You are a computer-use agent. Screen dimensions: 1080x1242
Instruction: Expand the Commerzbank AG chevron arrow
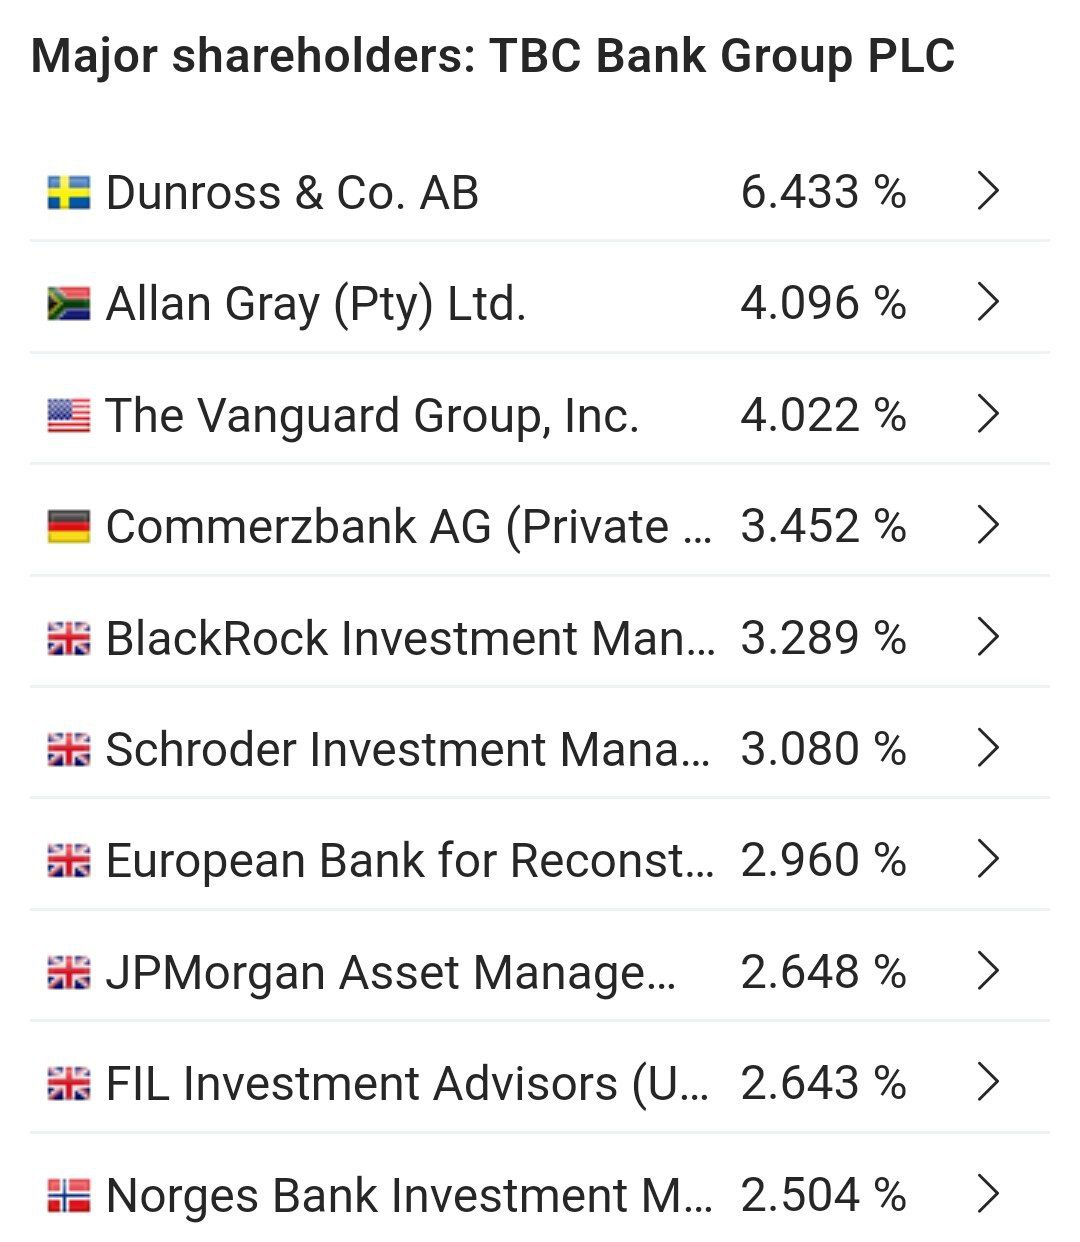pos(987,525)
